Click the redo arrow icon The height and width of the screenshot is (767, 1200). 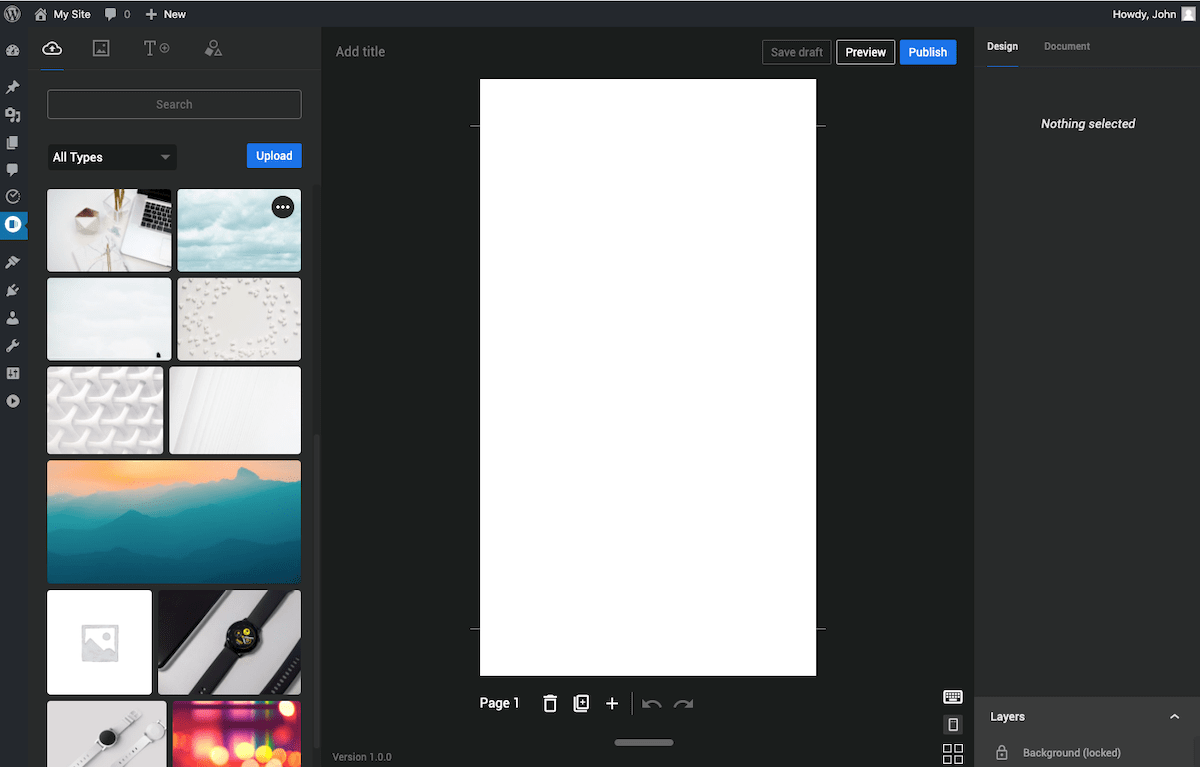point(683,704)
